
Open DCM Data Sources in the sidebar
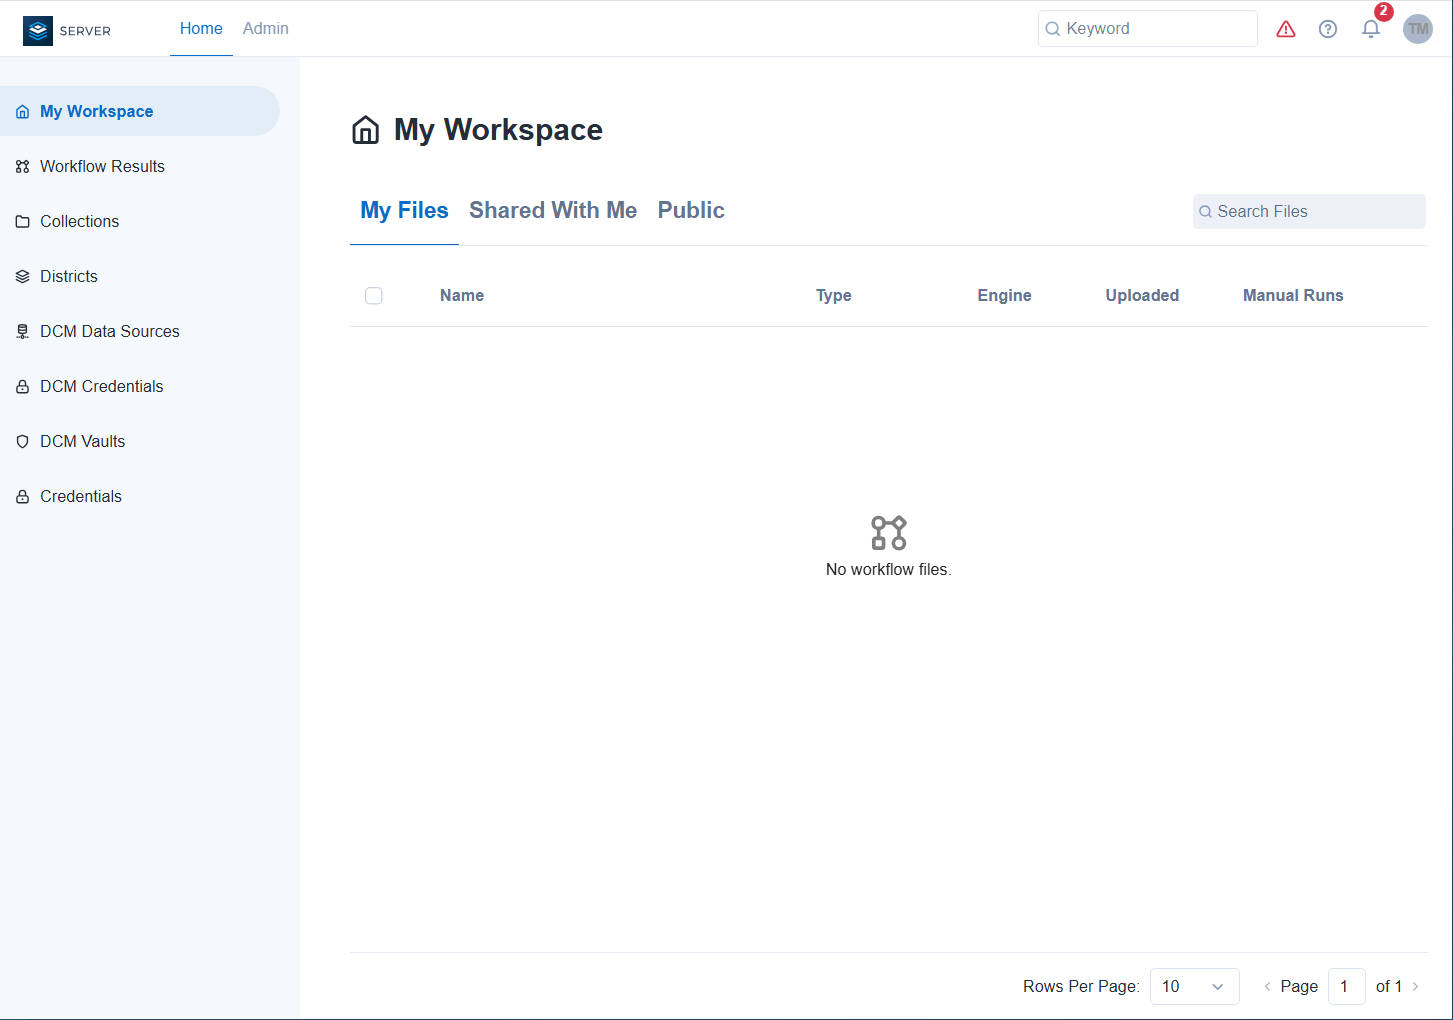click(140, 331)
